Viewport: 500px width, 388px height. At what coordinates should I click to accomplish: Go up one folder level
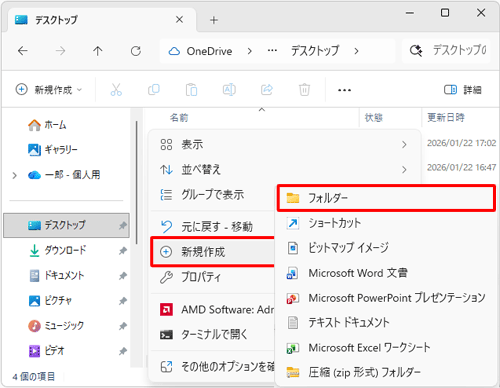[98, 51]
